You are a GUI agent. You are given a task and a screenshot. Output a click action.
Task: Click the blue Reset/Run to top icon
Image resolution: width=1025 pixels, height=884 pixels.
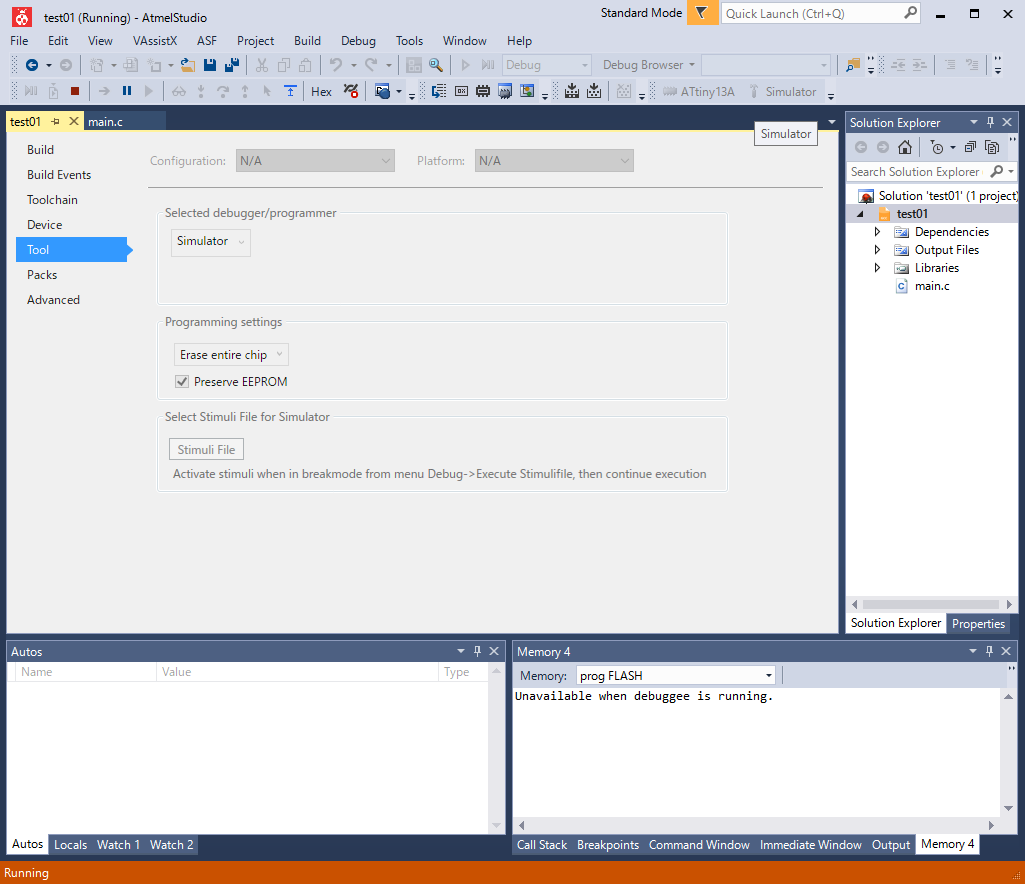click(x=290, y=92)
